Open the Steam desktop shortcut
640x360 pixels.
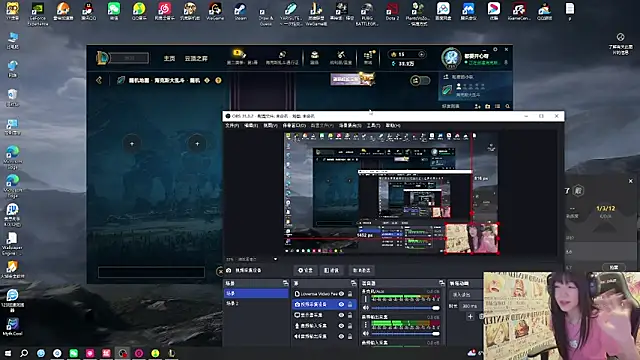(240, 11)
